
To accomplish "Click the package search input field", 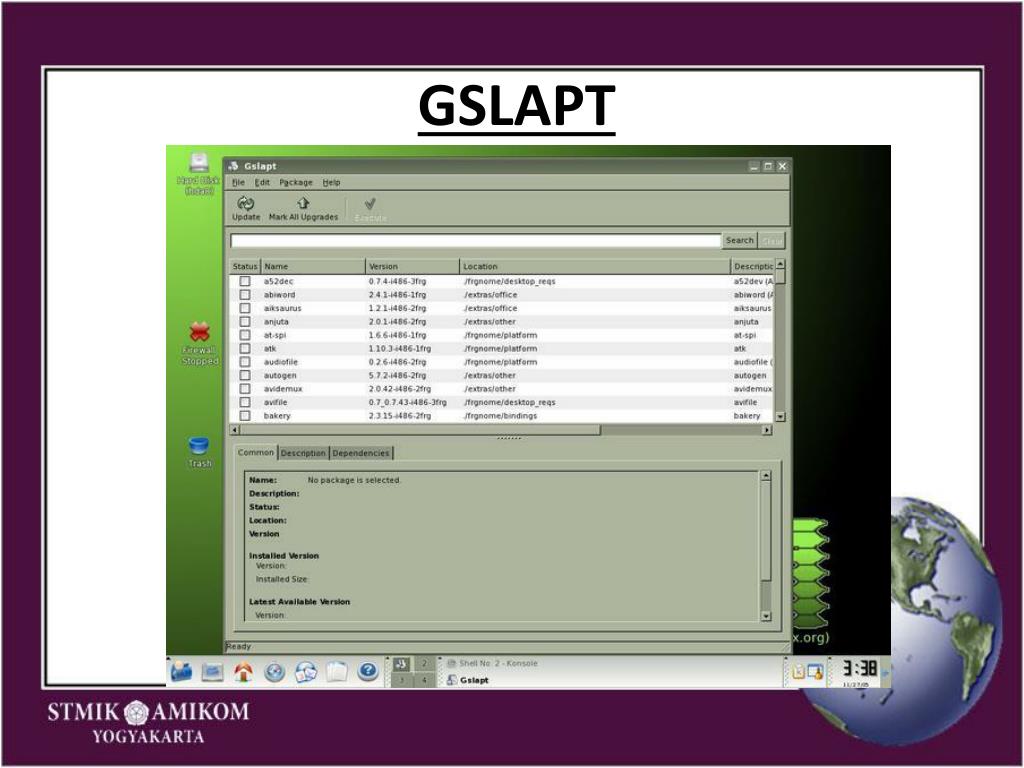I will (475, 240).
